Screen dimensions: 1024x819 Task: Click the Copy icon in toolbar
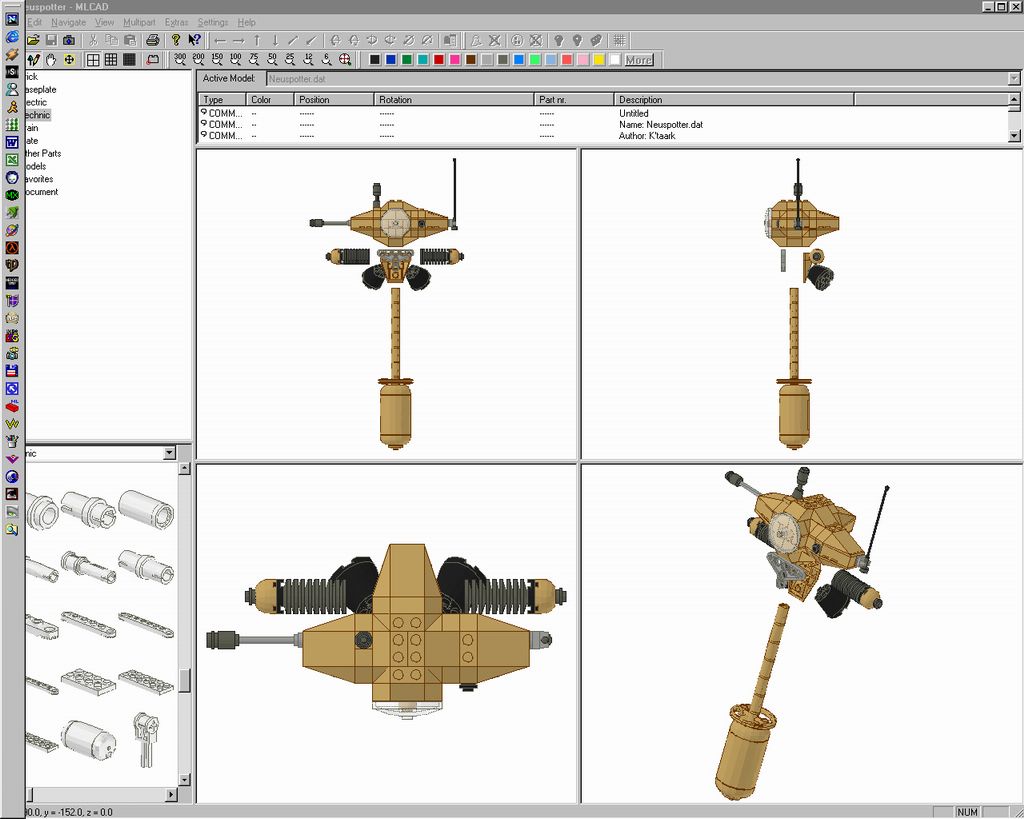coord(112,40)
